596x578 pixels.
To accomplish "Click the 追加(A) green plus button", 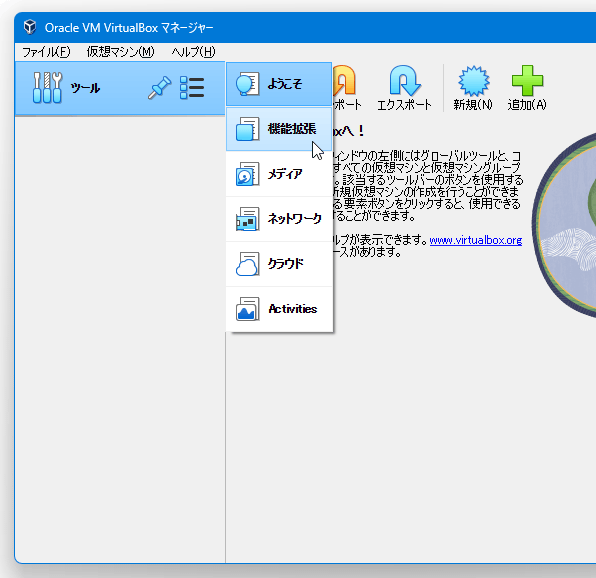I will (527, 88).
